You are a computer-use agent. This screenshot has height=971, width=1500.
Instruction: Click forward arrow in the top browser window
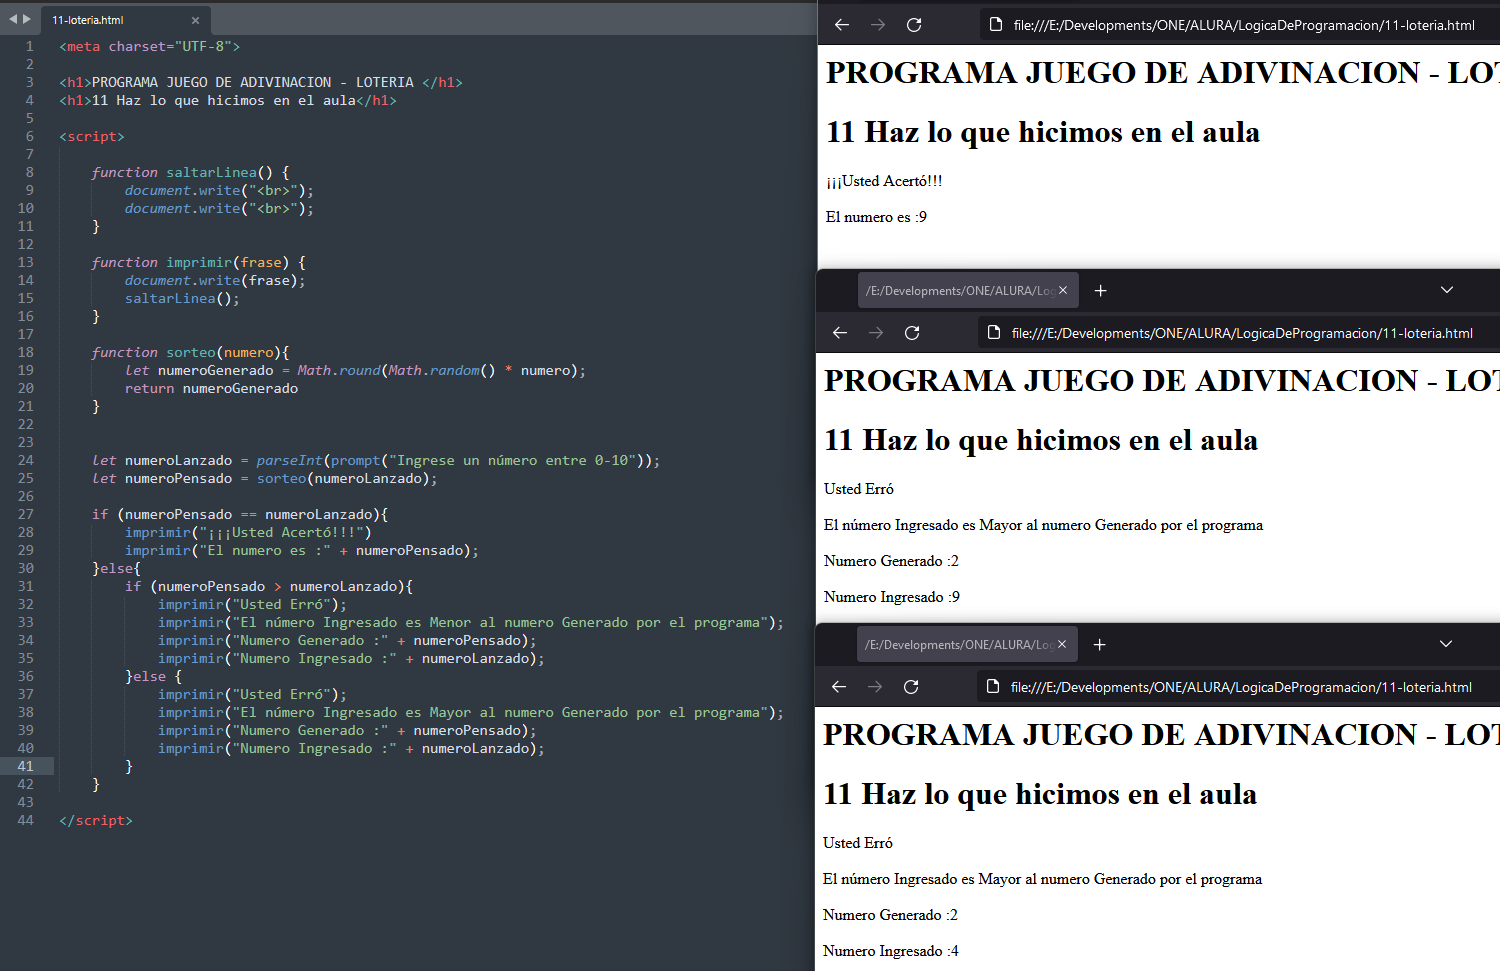878,25
